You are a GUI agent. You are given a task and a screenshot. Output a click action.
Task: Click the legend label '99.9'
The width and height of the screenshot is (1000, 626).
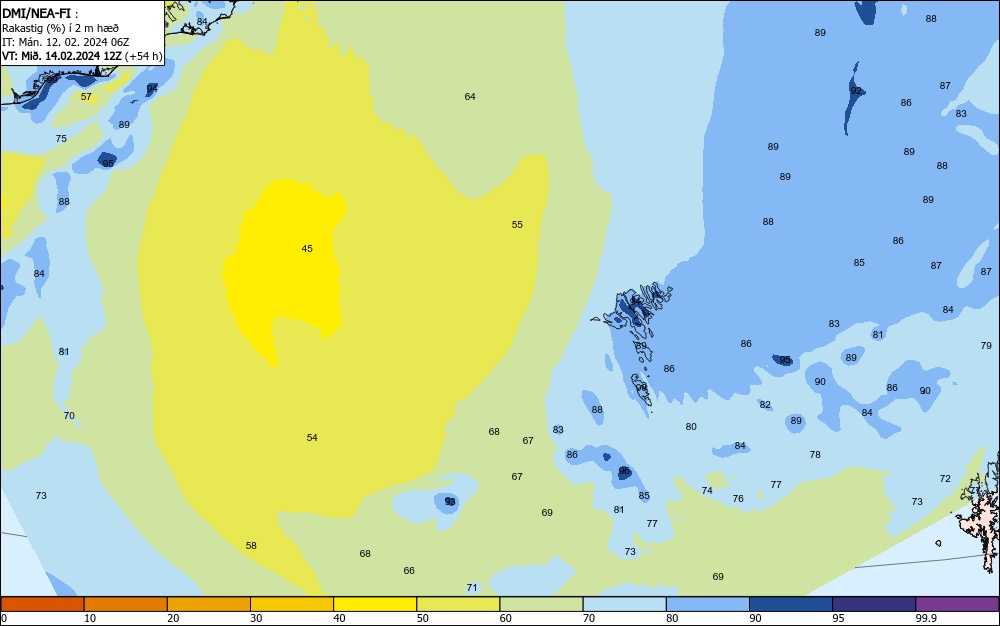click(926, 618)
